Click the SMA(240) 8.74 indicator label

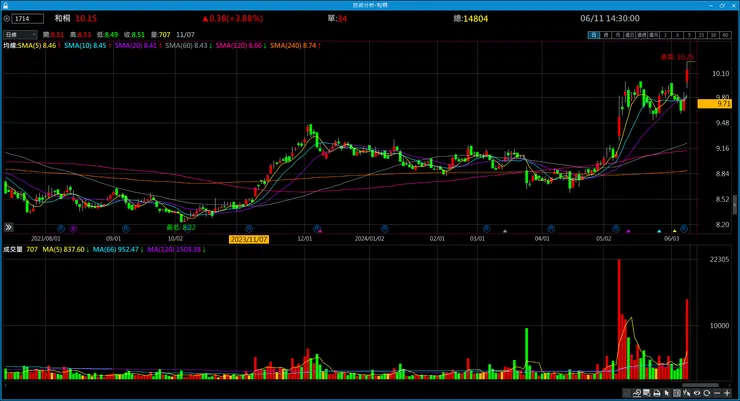293,46
